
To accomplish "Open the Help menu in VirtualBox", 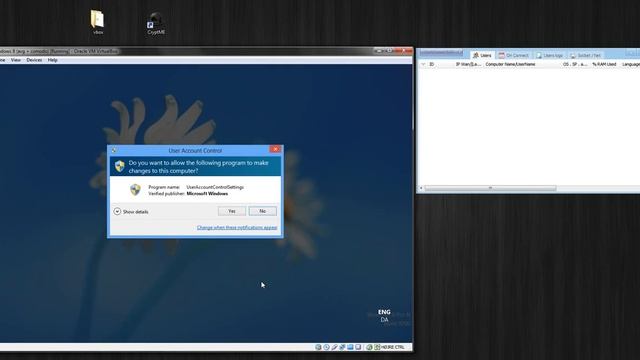I will pos(52,60).
